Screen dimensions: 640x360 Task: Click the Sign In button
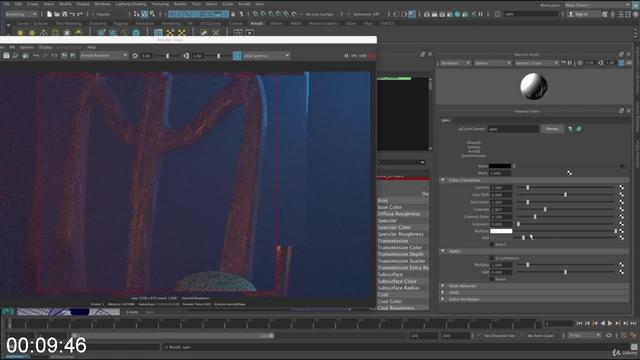pos(581,14)
